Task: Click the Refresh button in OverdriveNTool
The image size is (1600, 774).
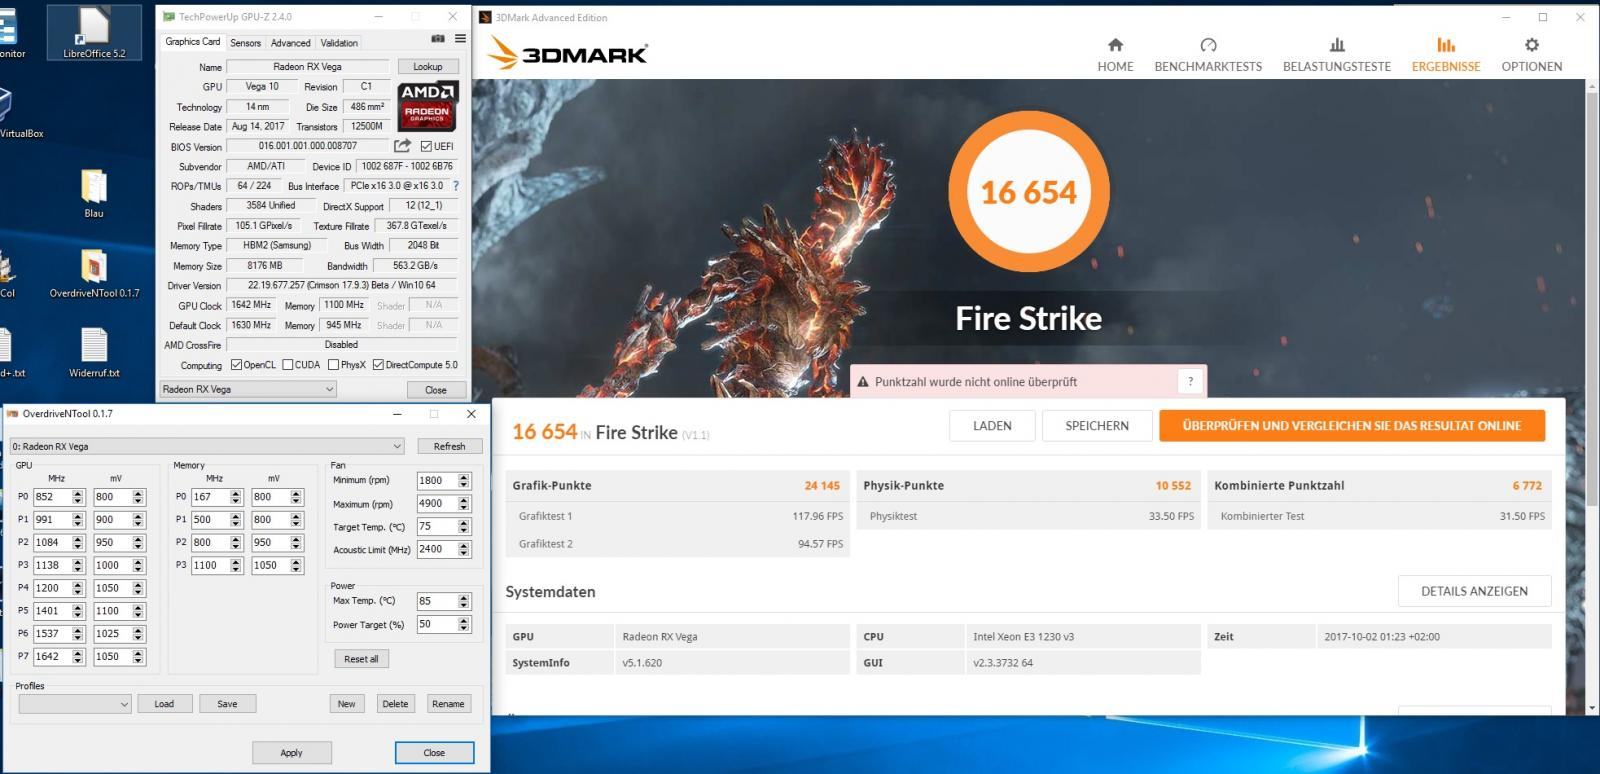Action: coord(450,446)
